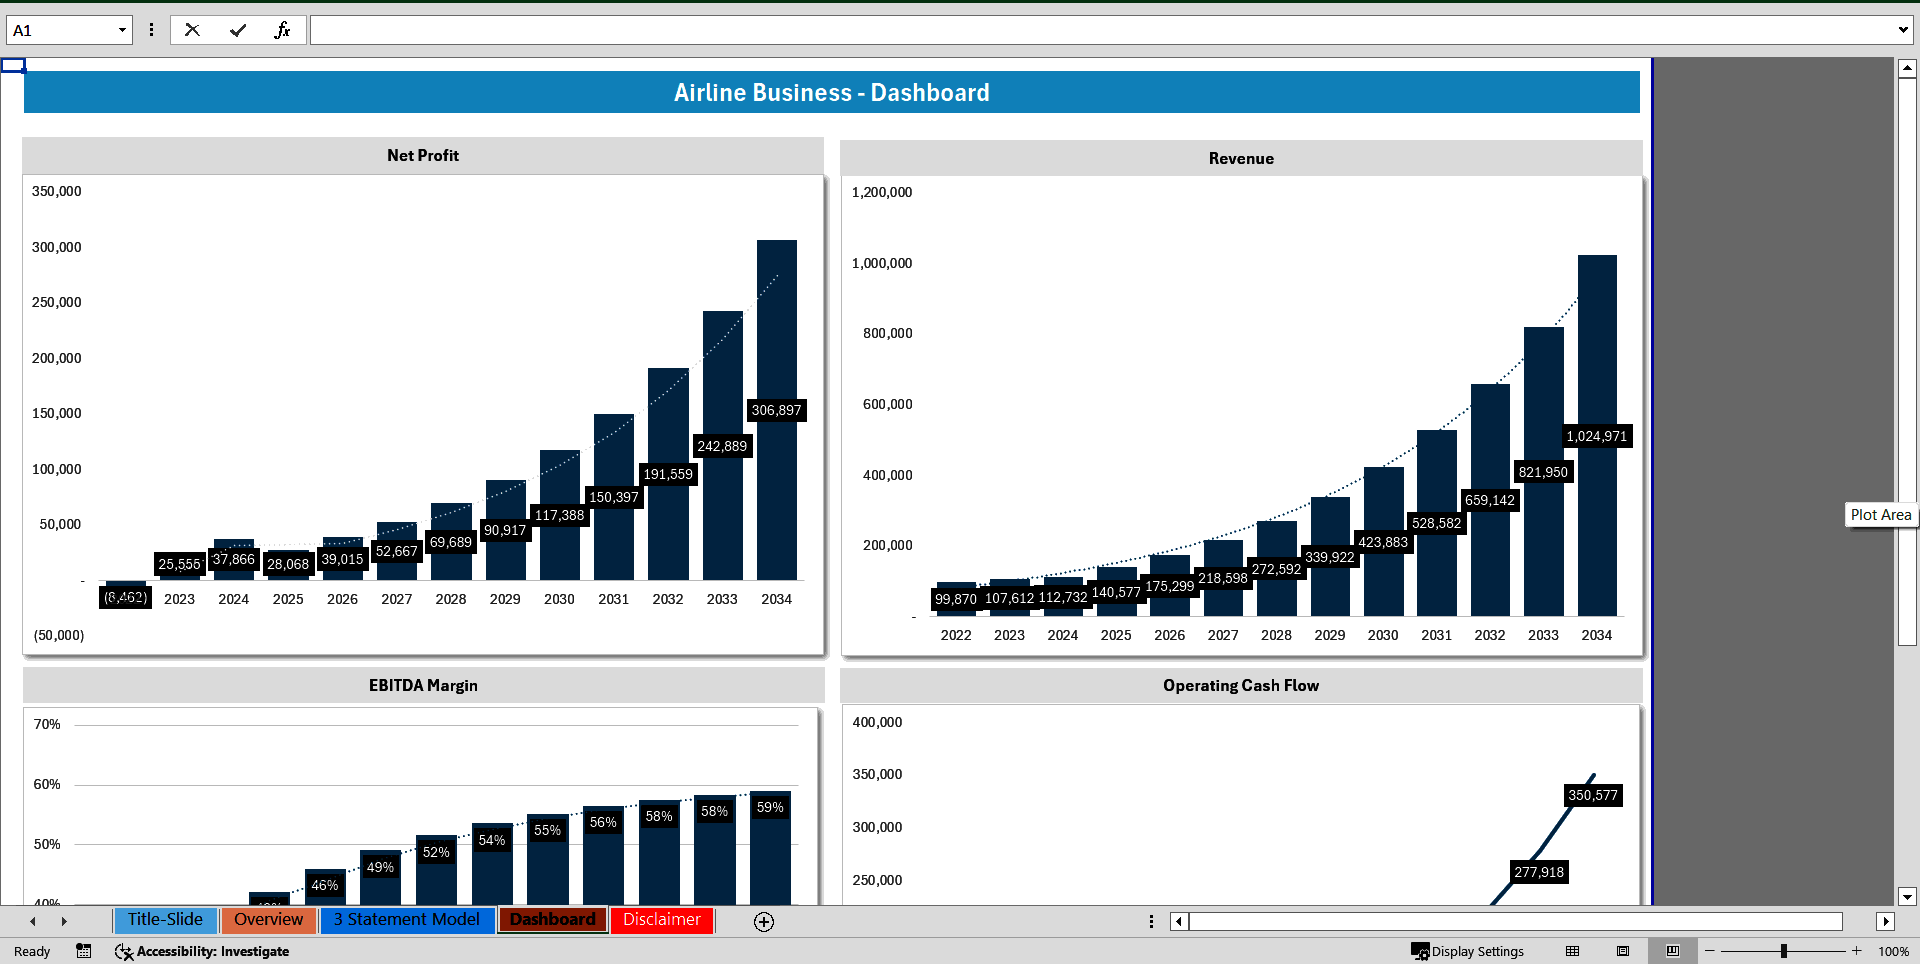The image size is (1920, 966).
Task: Open the Disclaimer sheet tab
Action: [x=662, y=920]
